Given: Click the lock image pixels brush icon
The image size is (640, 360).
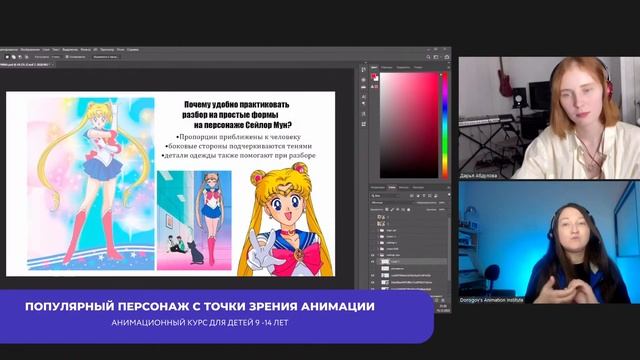Looking at the screenshot, I should click(392, 209).
